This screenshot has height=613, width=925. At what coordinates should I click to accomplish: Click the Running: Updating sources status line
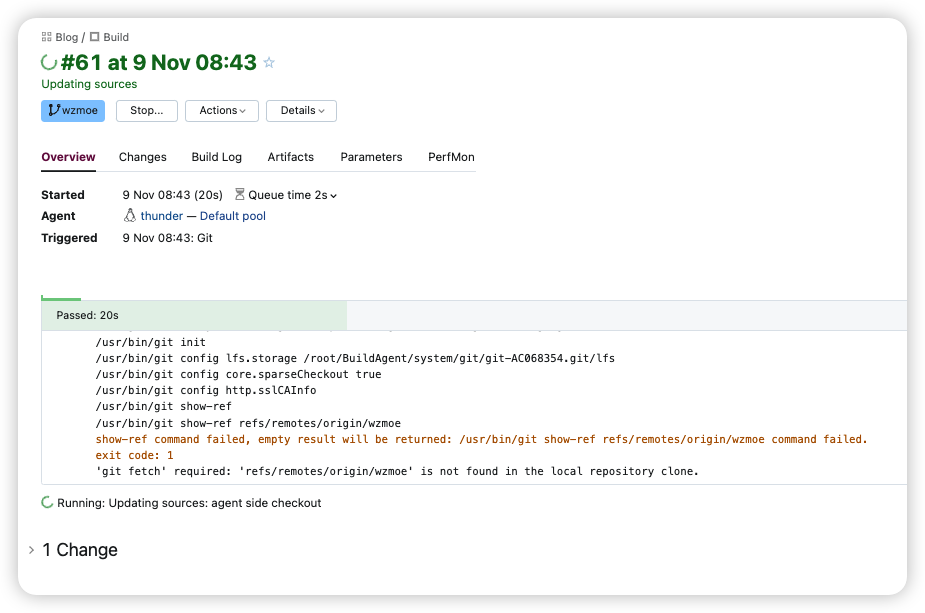(x=189, y=503)
